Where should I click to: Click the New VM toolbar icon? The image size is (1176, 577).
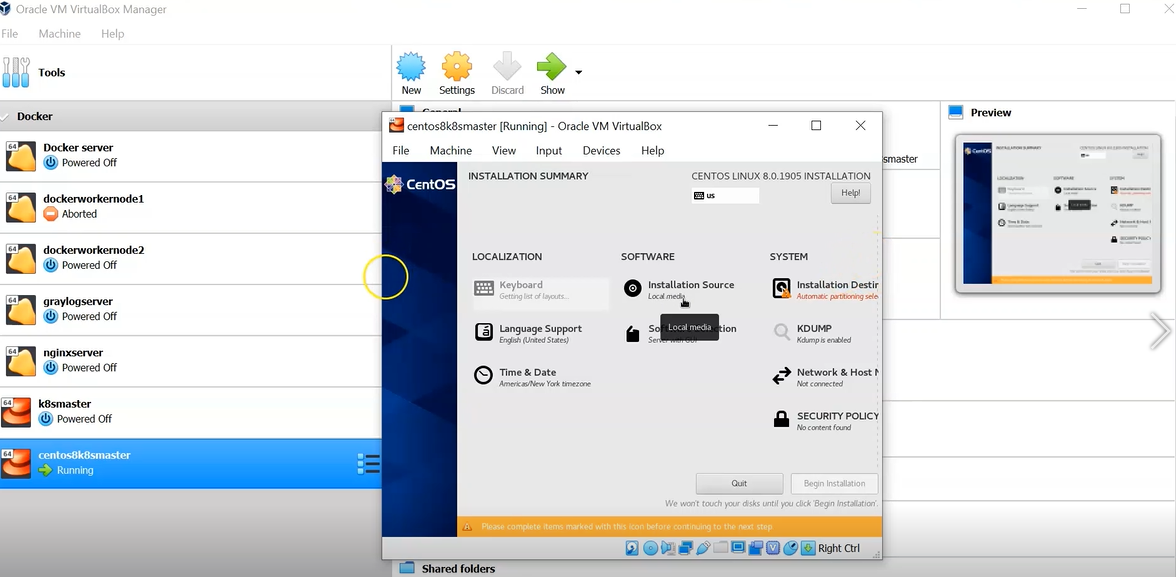[x=411, y=66]
